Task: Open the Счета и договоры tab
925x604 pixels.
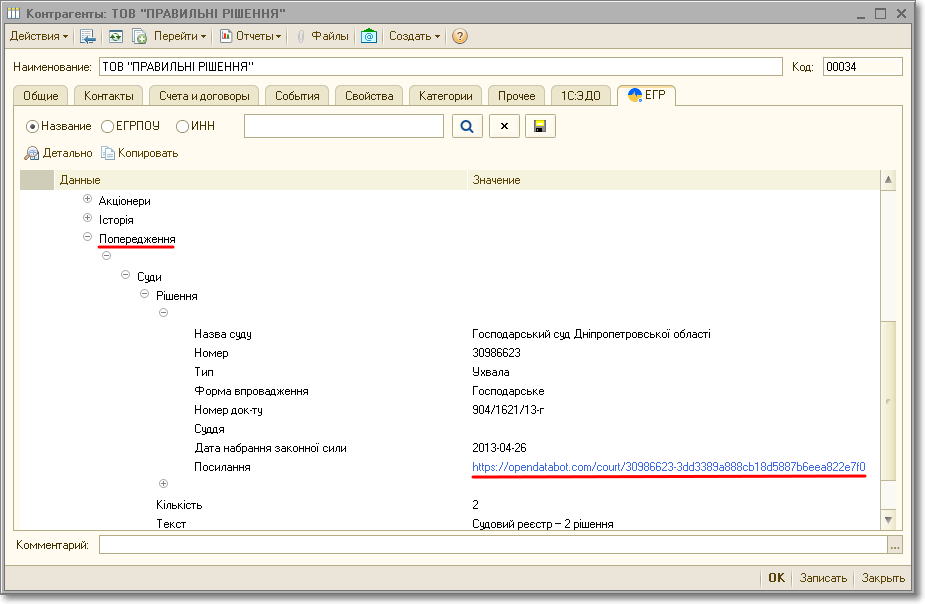Action: click(x=204, y=96)
